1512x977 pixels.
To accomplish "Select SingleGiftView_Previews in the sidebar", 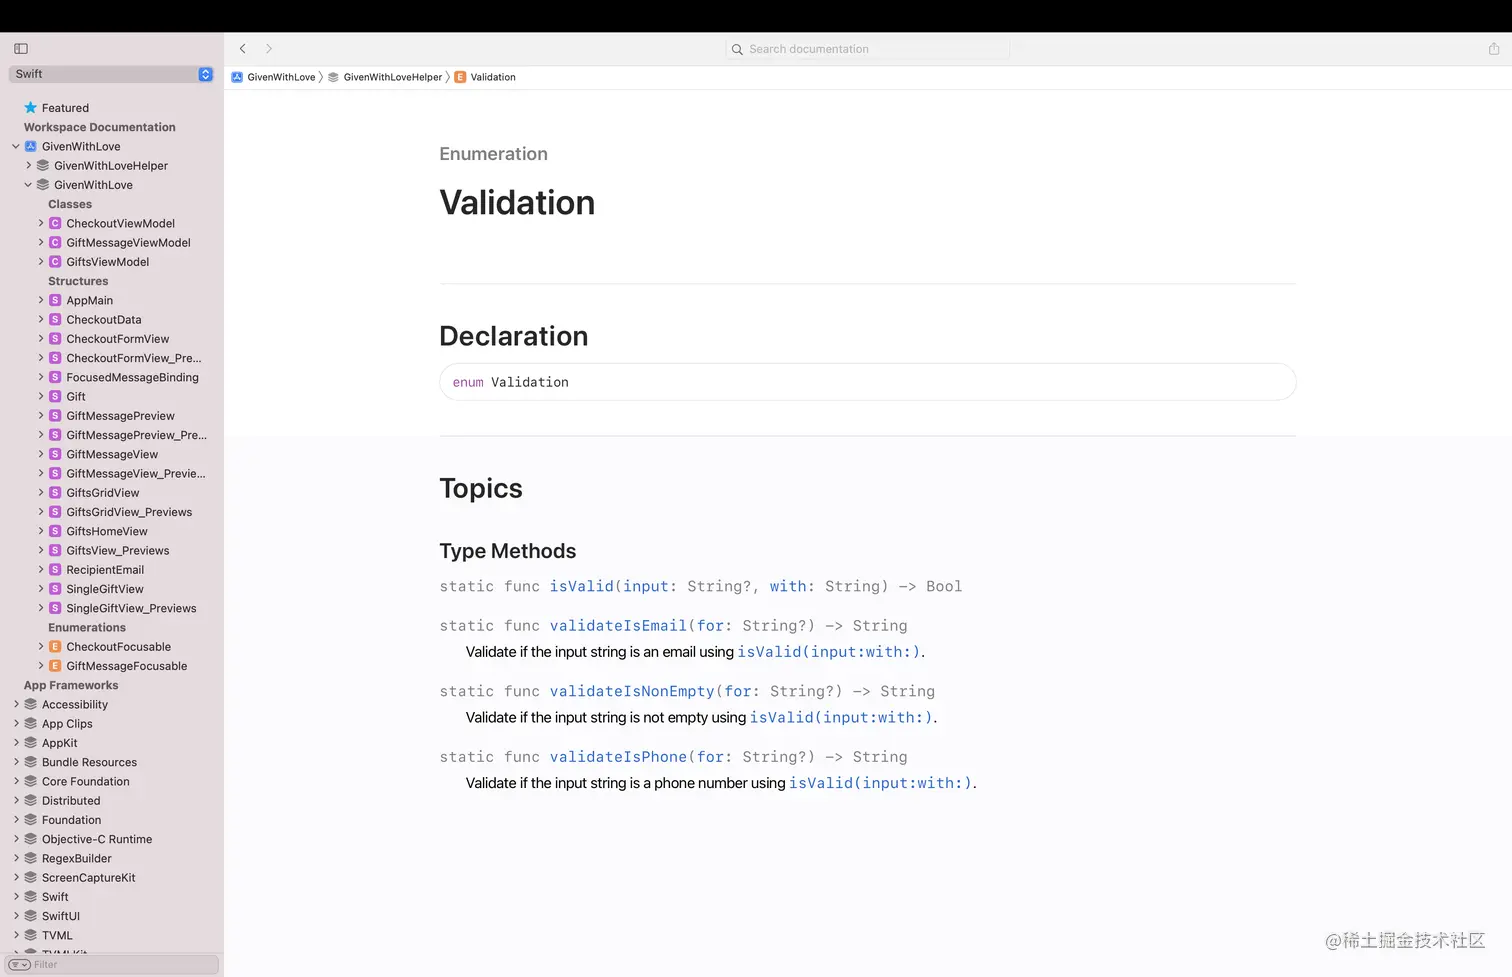I will (131, 609).
